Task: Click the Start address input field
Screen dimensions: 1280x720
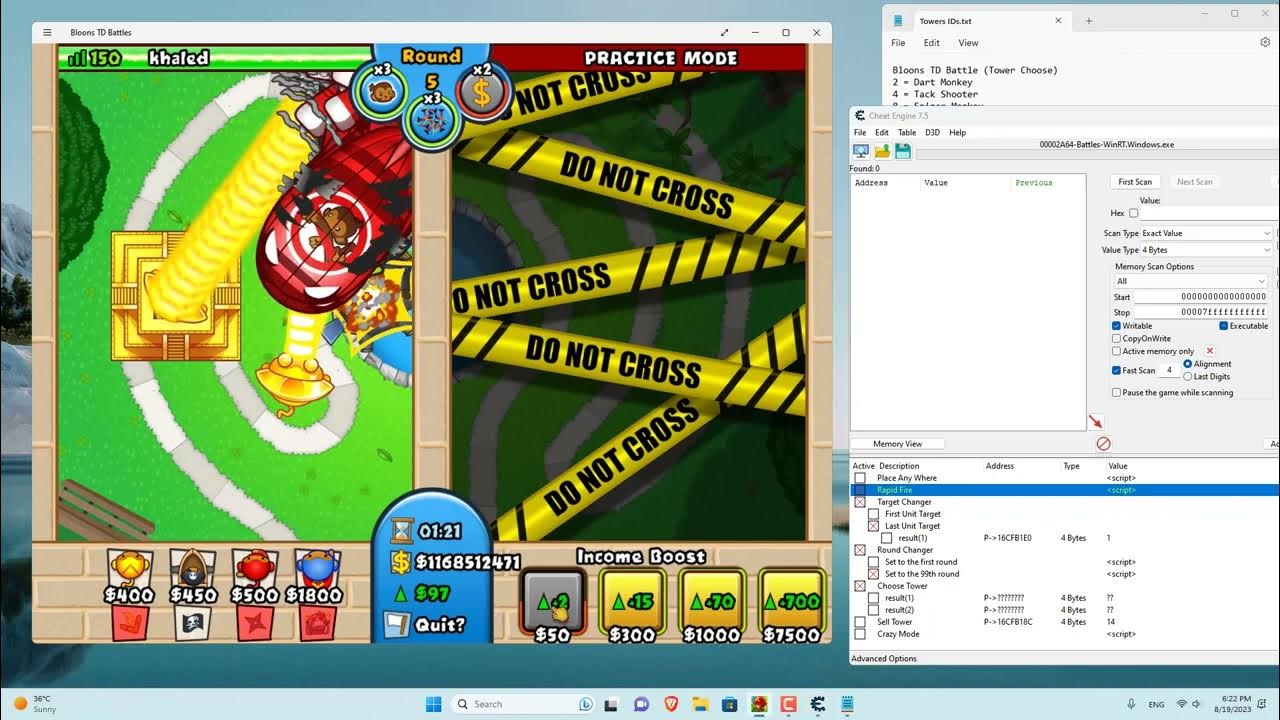Action: pyautogui.click(x=1201, y=297)
